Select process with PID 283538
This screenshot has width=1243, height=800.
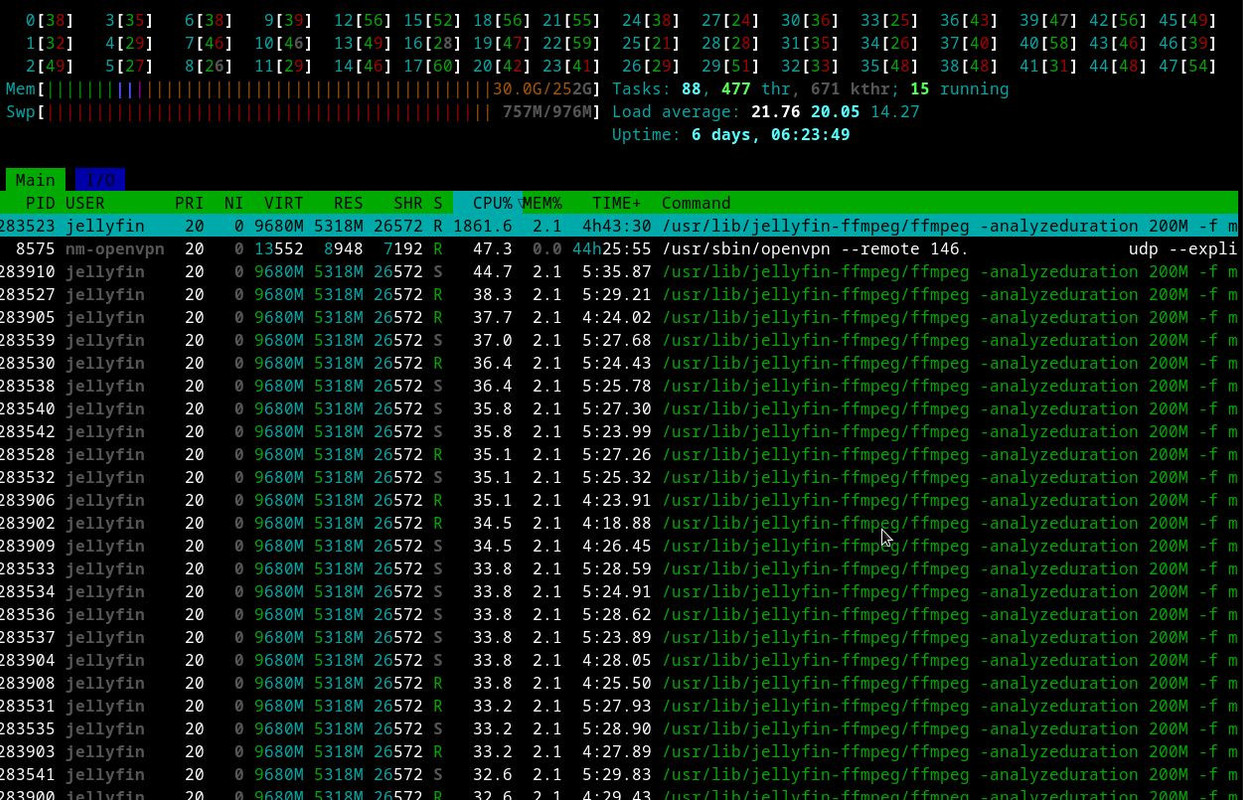tap(619, 386)
